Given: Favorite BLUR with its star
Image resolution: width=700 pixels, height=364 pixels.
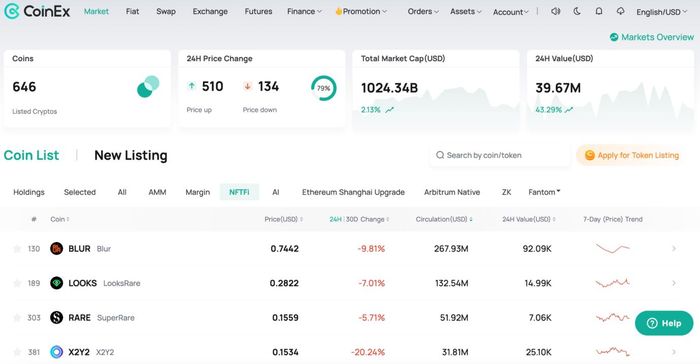Looking at the screenshot, I should pyautogui.click(x=17, y=249).
